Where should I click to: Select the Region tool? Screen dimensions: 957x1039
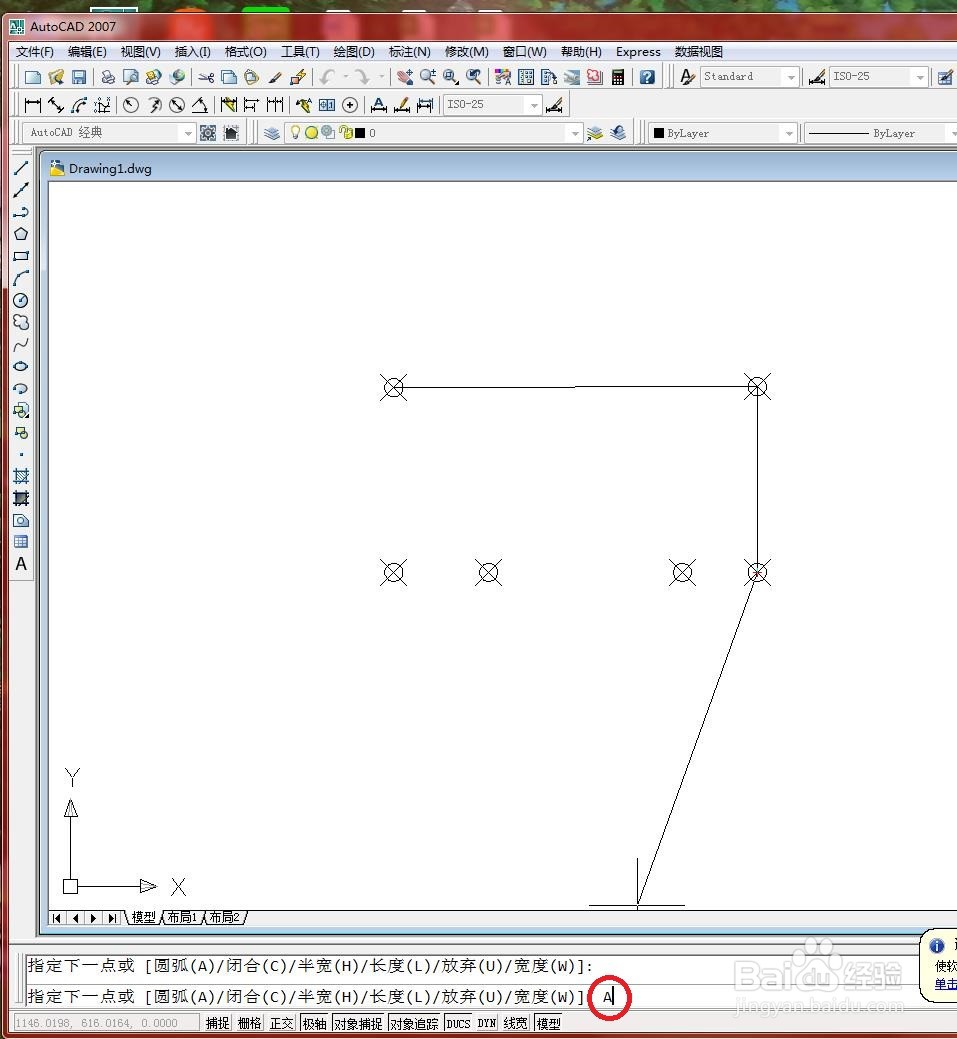21,520
